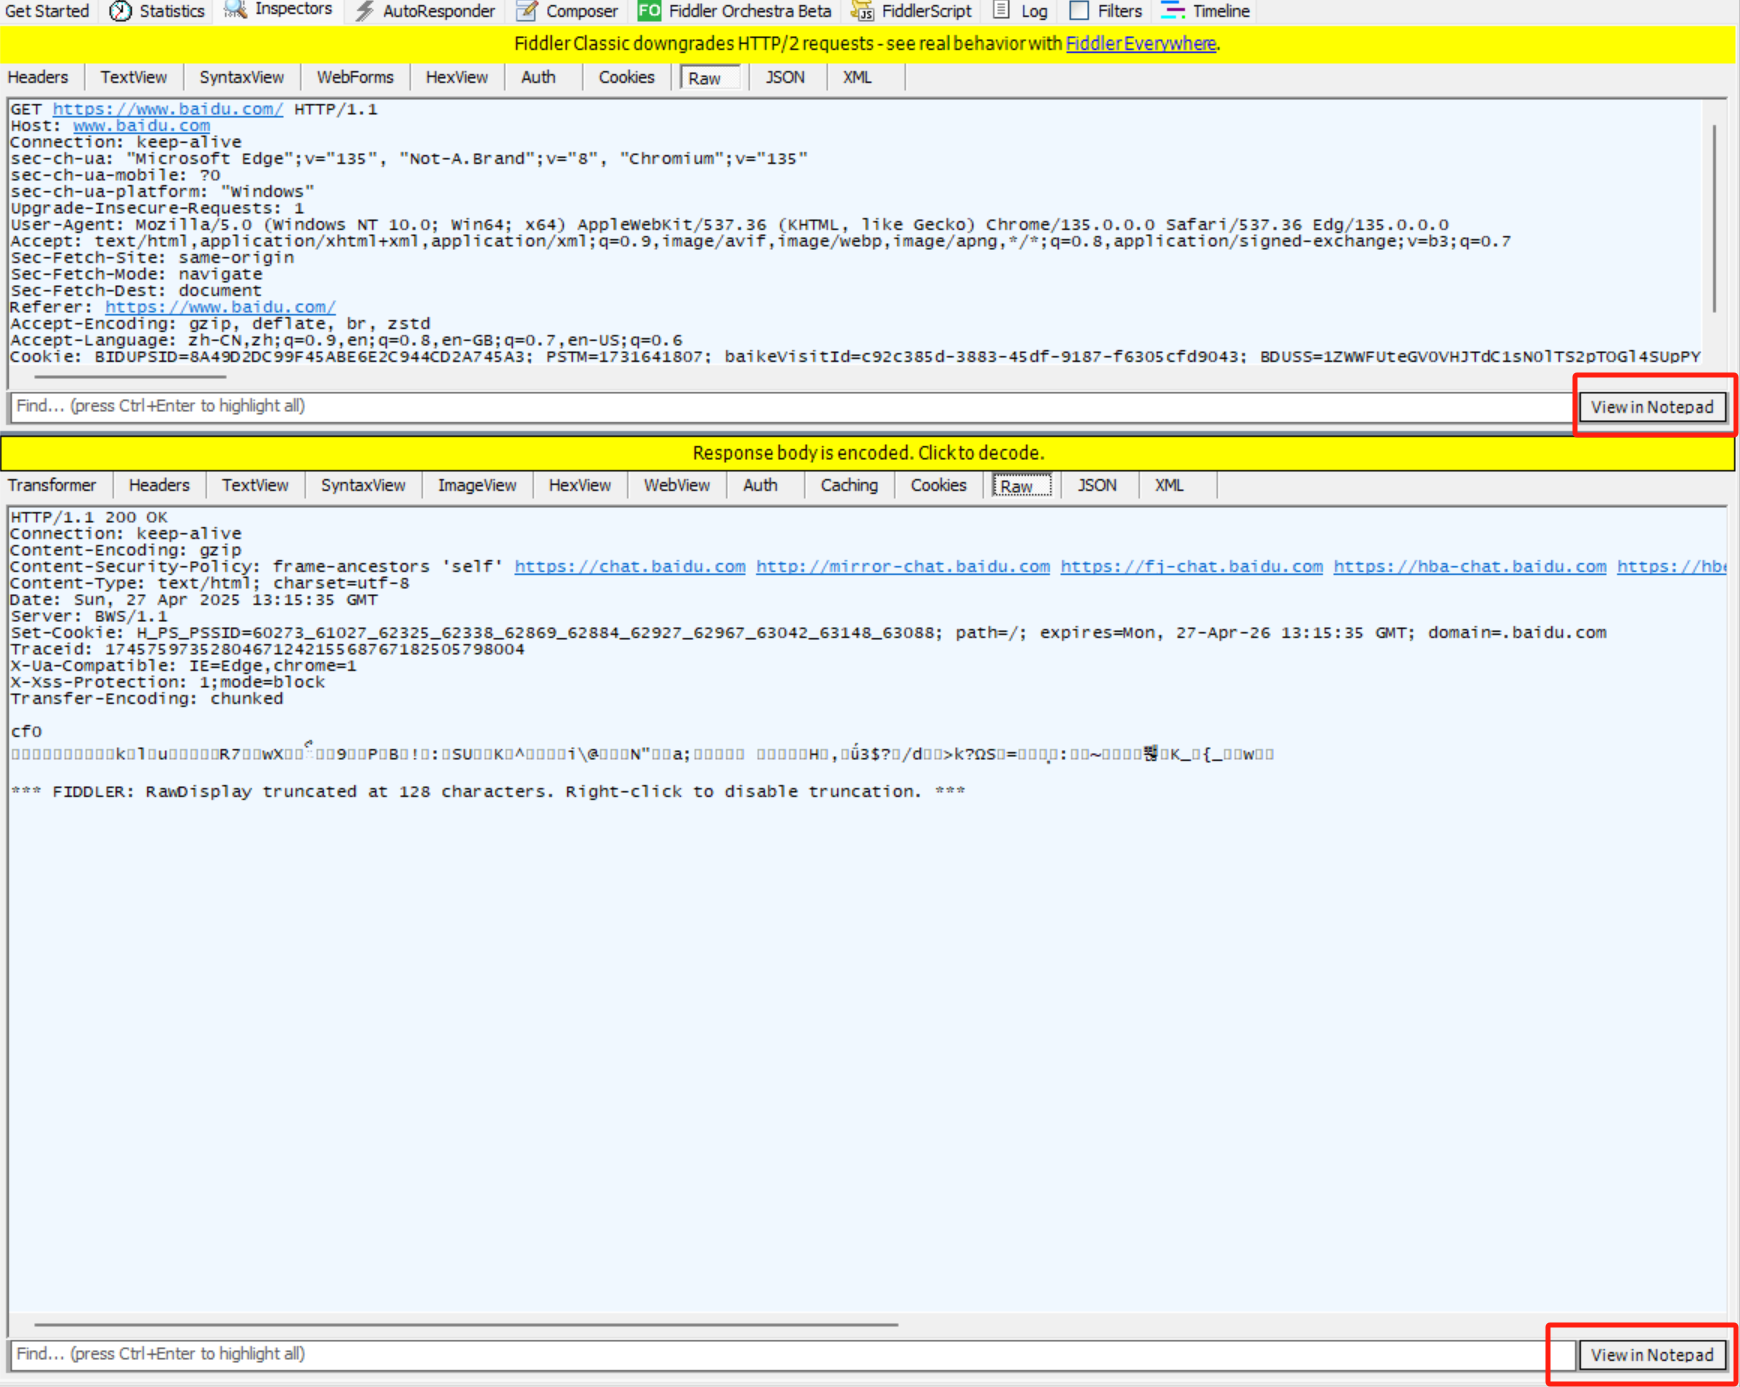The image size is (1740, 1387).
Task: Open the Timeline tab
Action: pos(1220,11)
